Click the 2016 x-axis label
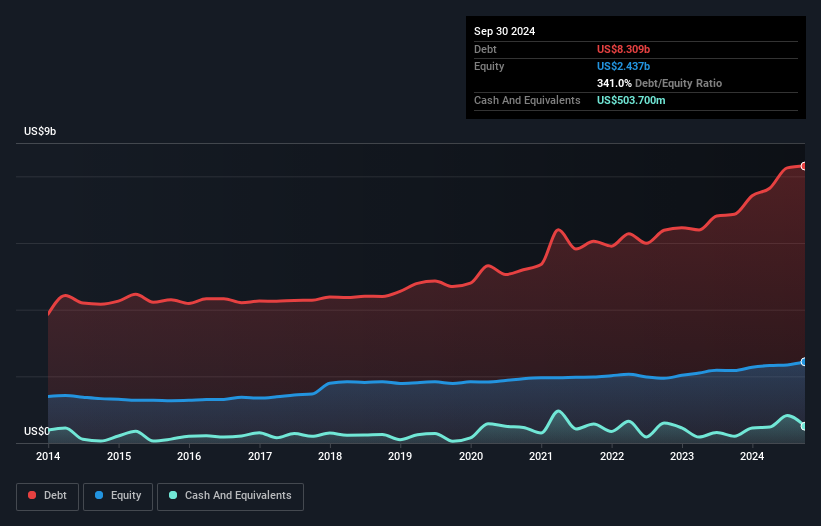The image size is (821, 526). point(189,456)
